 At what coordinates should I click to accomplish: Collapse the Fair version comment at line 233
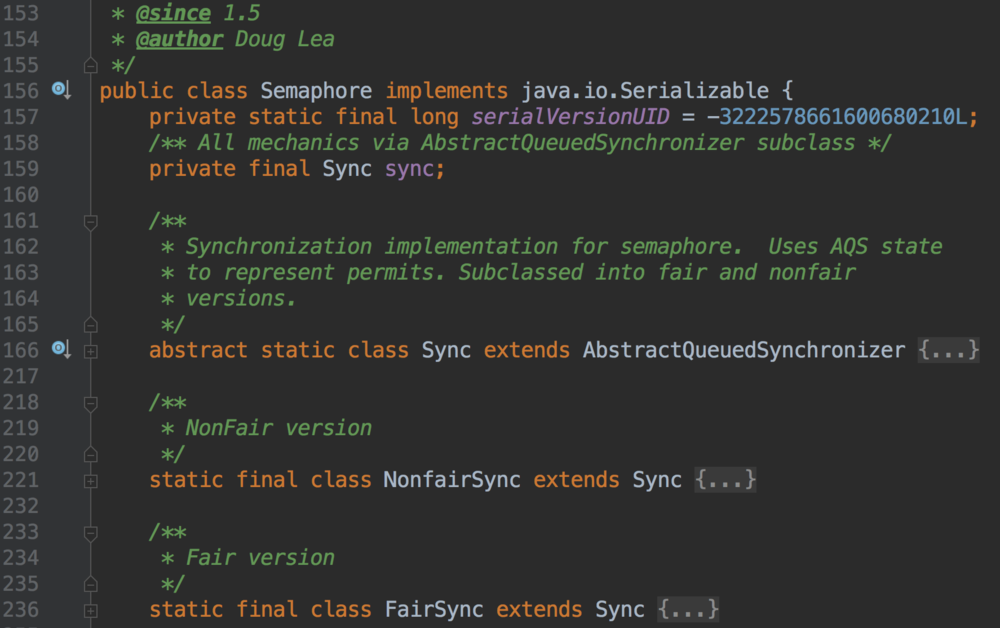click(91, 533)
